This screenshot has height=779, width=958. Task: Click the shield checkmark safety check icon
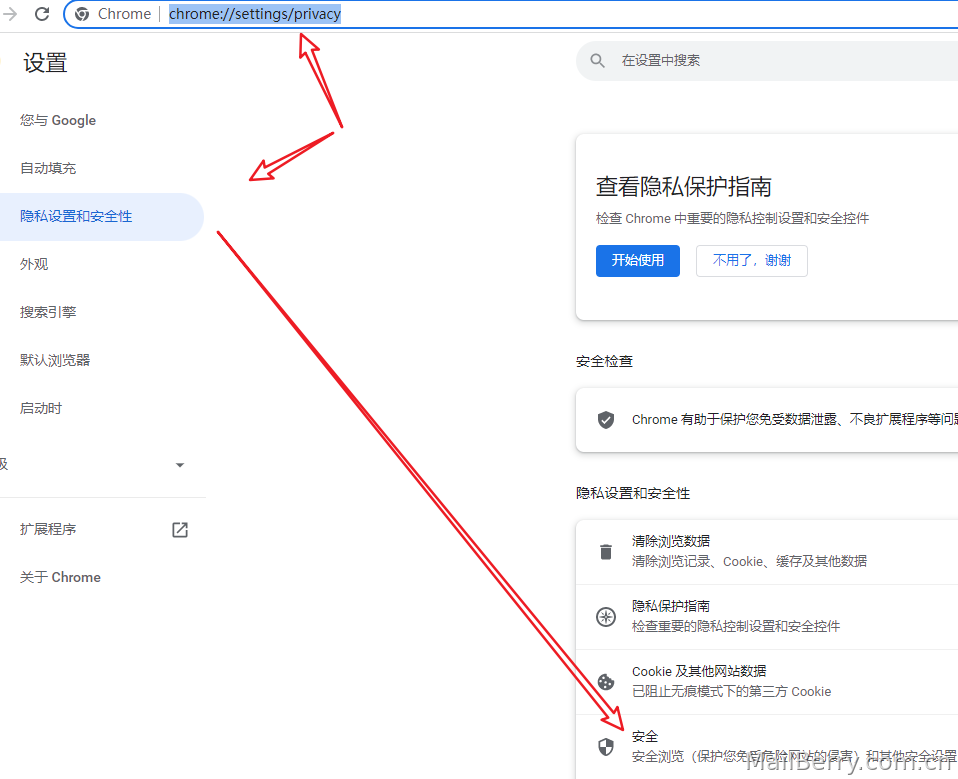click(605, 420)
